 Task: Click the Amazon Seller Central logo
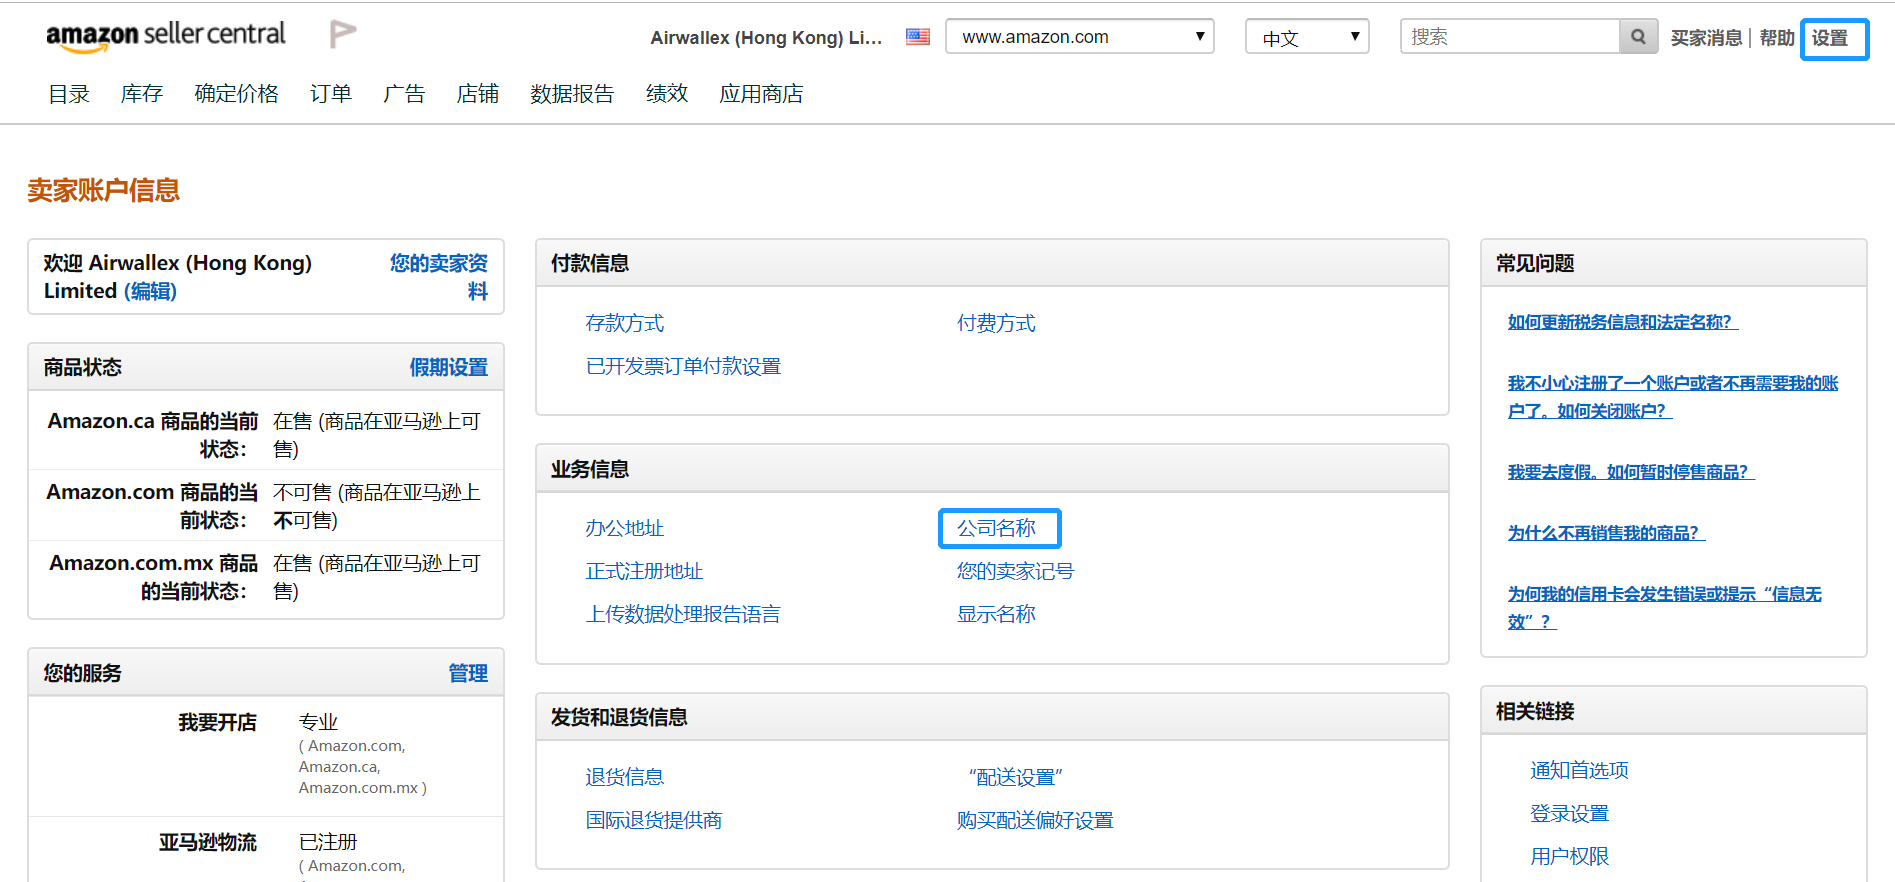165,36
